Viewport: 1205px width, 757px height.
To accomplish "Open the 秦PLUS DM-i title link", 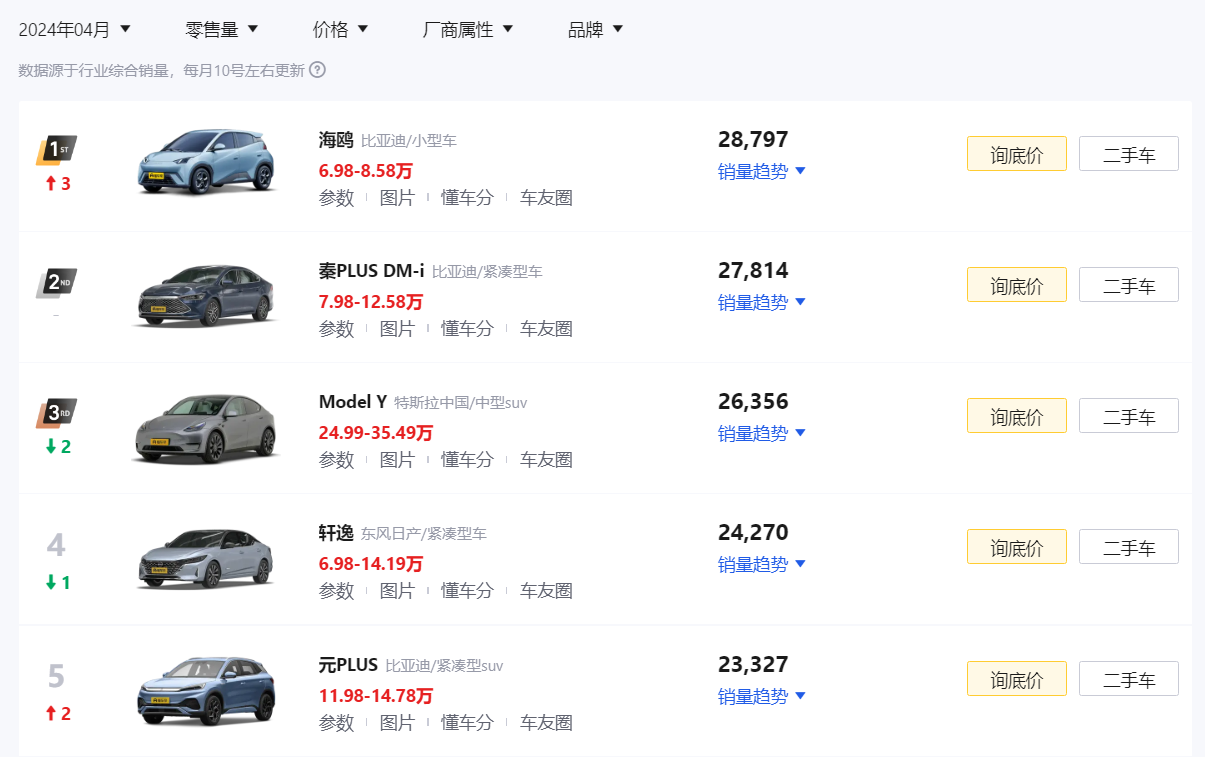I will 371,270.
